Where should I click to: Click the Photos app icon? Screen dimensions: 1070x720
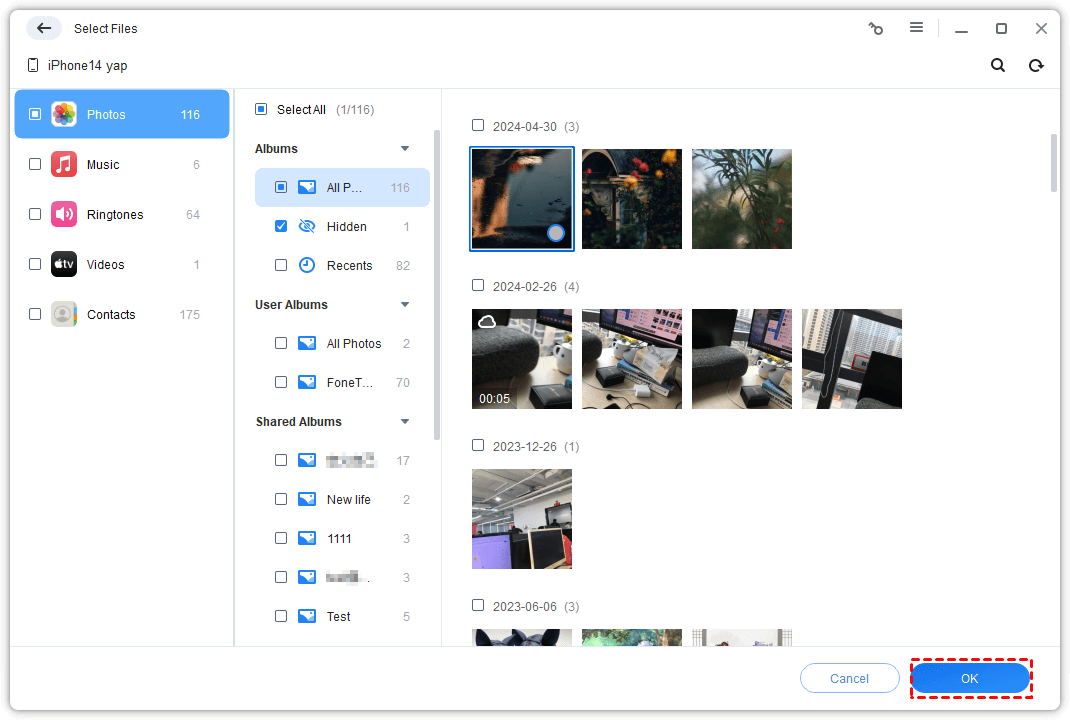[x=64, y=114]
